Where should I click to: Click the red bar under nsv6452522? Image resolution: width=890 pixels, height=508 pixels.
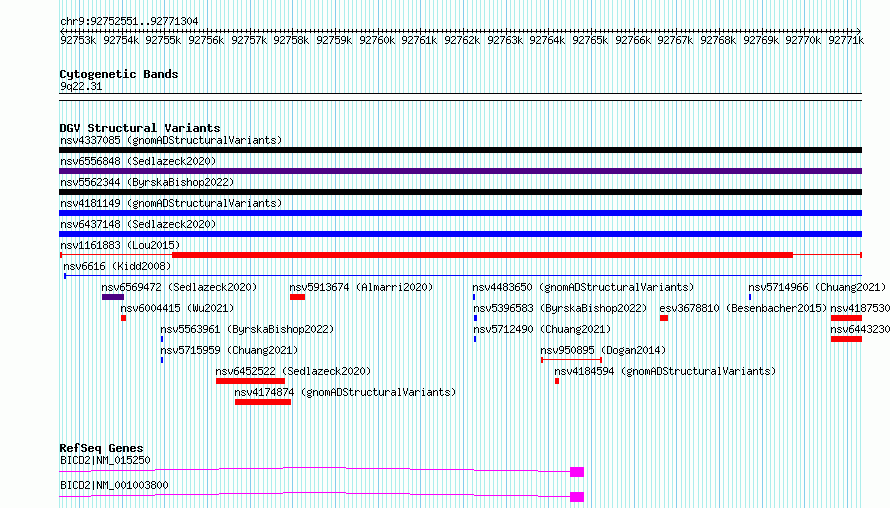250,381
